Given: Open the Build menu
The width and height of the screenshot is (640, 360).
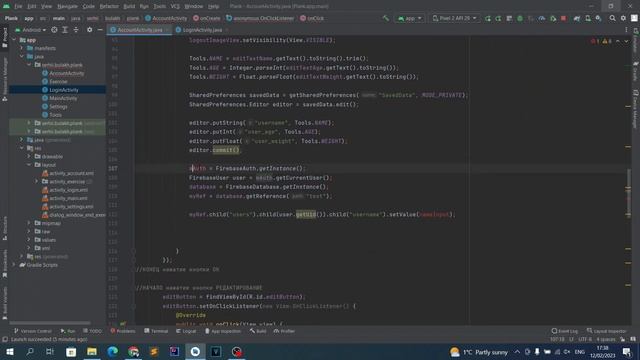Looking at the screenshot, I should (129, 7).
